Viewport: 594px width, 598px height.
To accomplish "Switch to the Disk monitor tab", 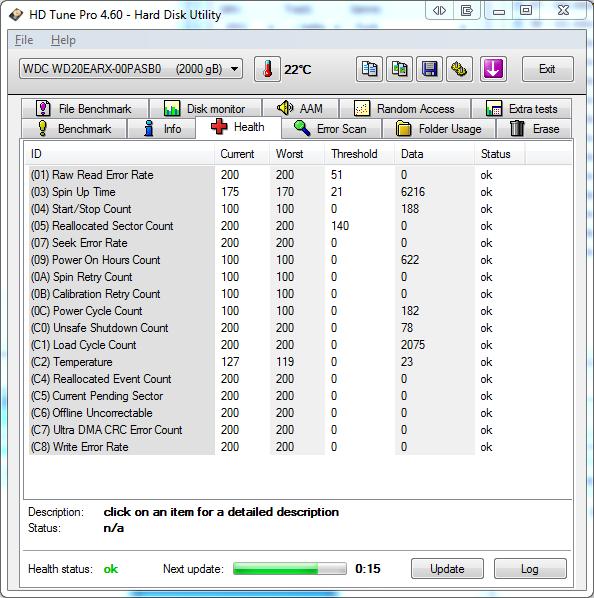I will (x=205, y=109).
